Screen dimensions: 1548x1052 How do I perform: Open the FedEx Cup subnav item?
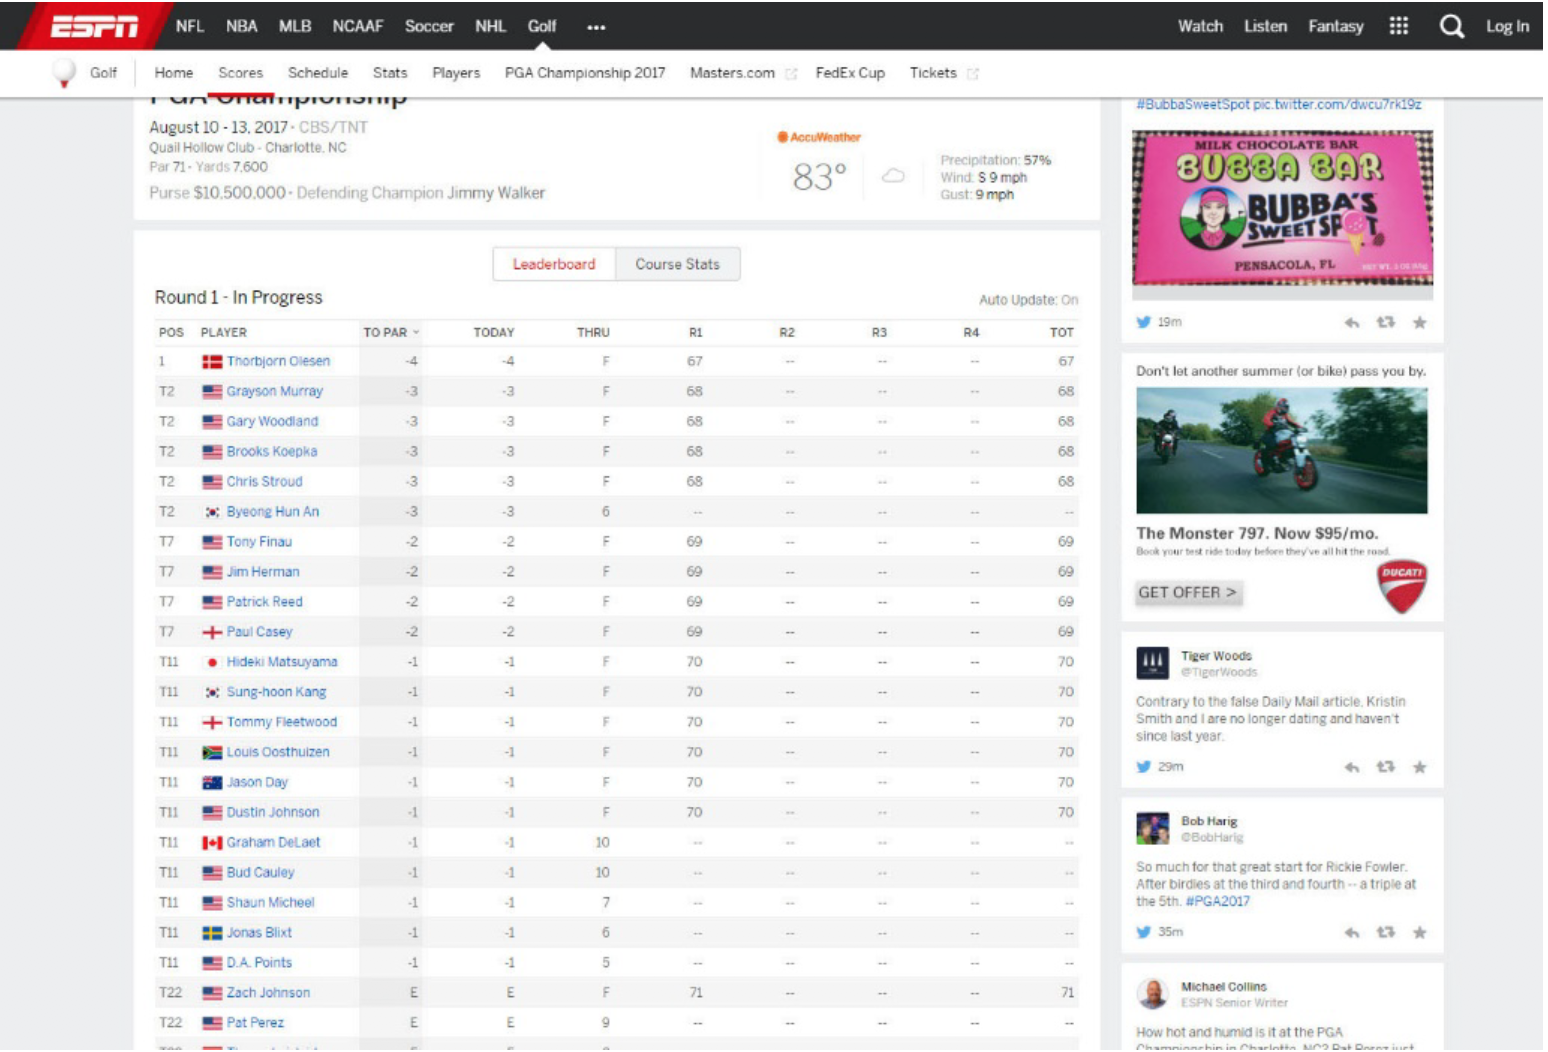coord(852,73)
